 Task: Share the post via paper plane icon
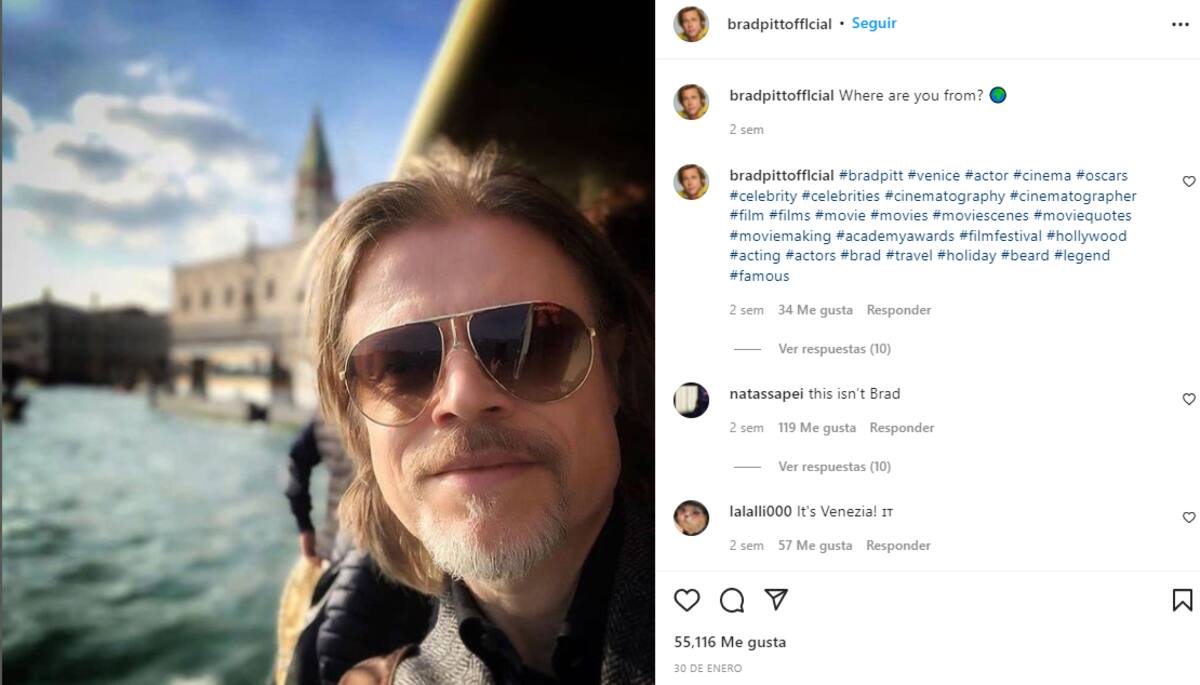[776, 599]
